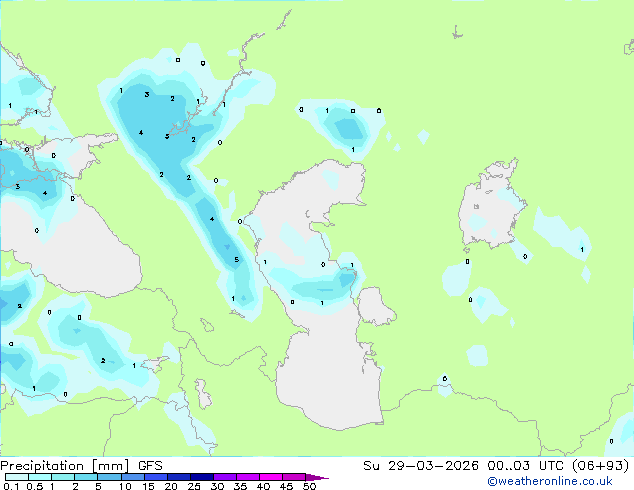Click the '30' legend scale label

pyautogui.click(x=217, y=486)
